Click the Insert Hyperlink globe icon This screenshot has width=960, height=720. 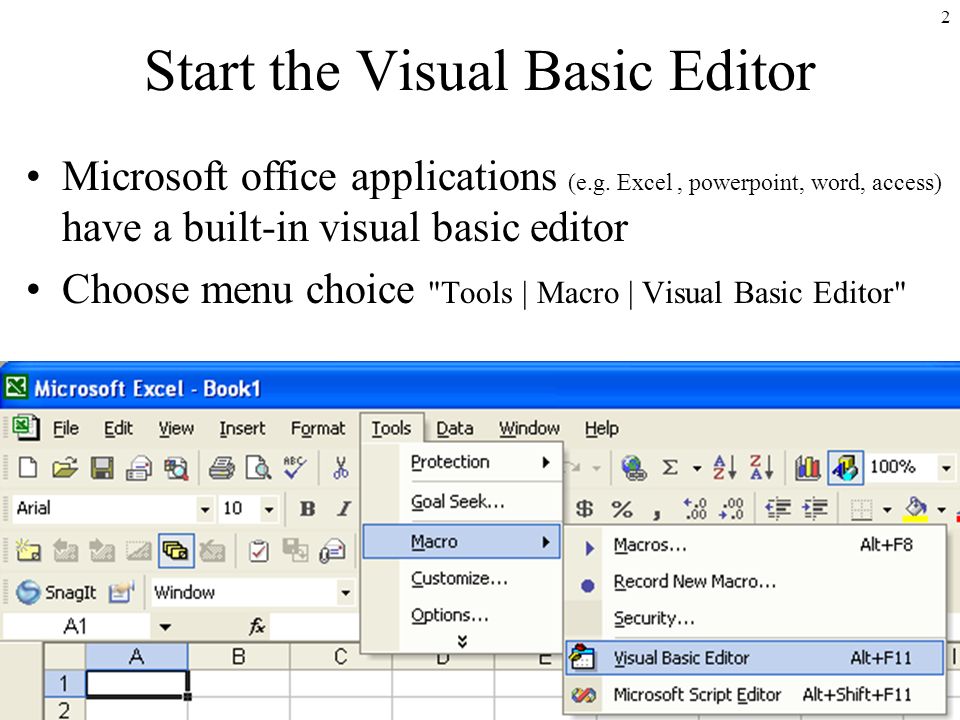pyautogui.click(x=634, y=468)
